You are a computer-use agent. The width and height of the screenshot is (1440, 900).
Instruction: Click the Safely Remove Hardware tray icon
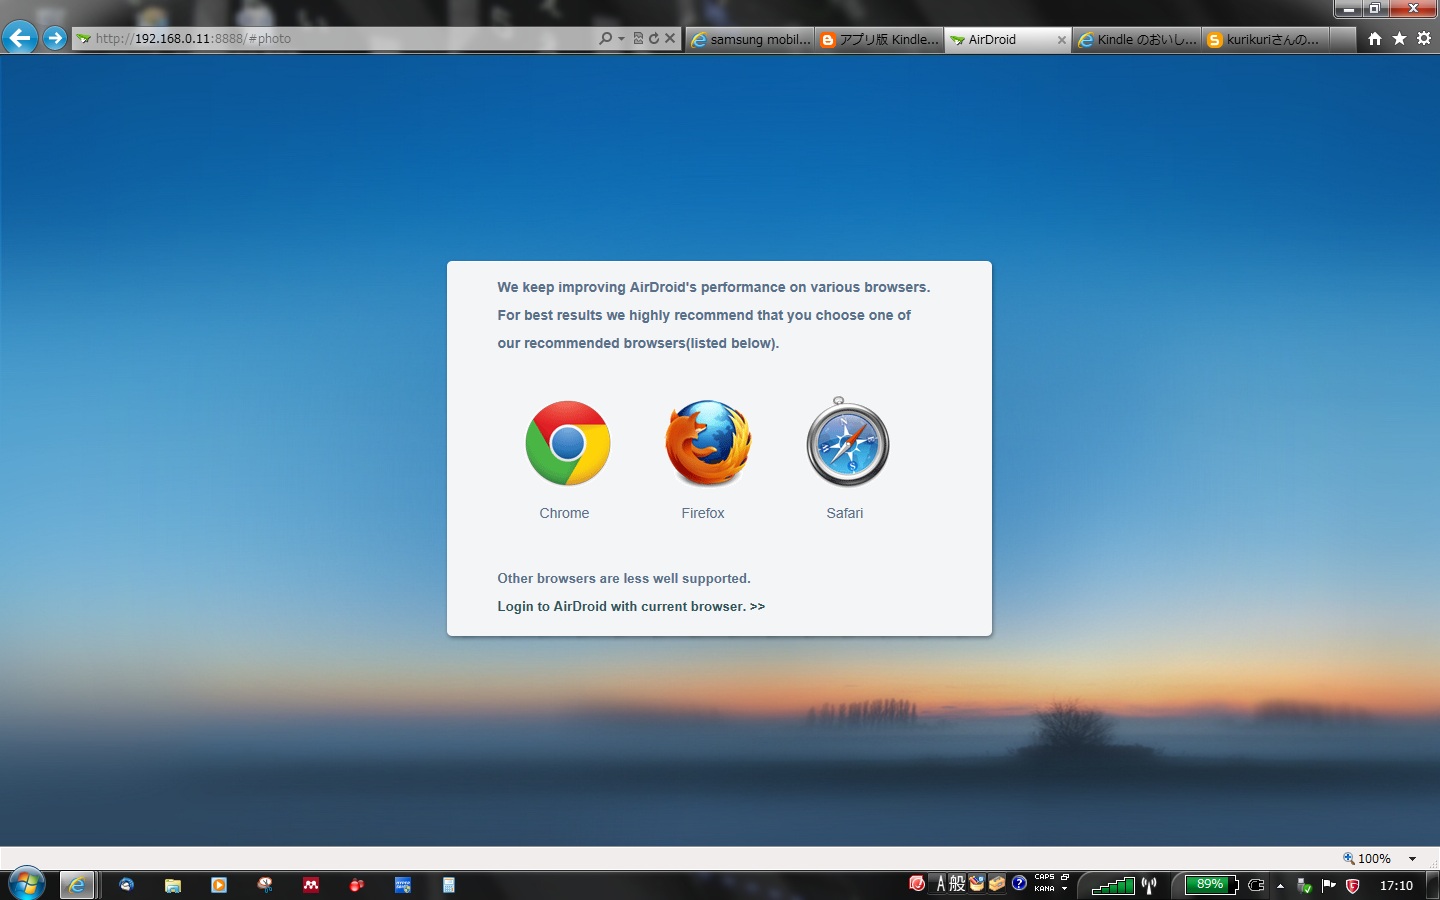1305,885
